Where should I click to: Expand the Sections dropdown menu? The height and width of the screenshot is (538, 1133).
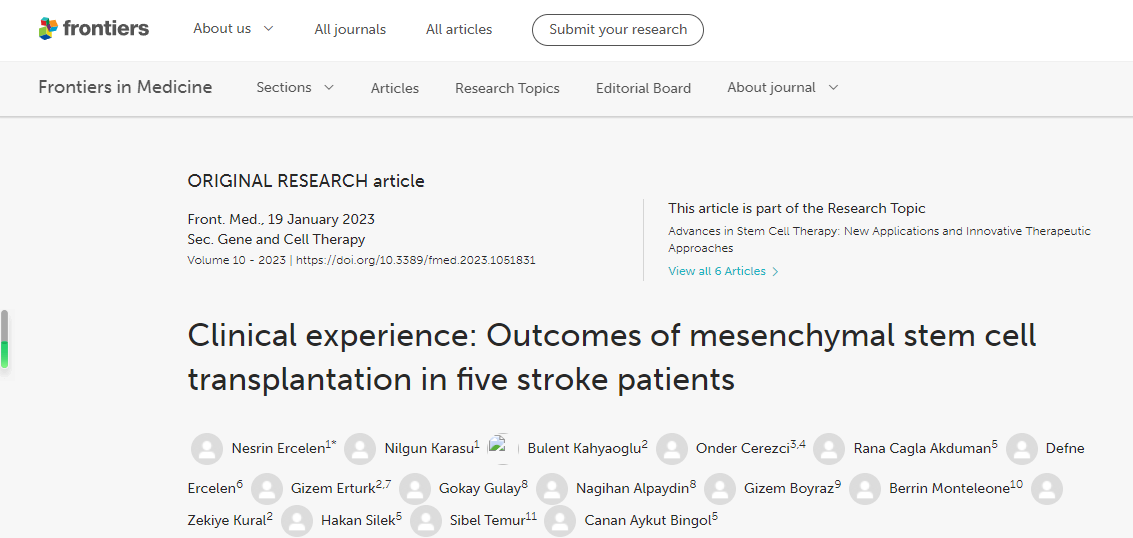pos(295,88)
